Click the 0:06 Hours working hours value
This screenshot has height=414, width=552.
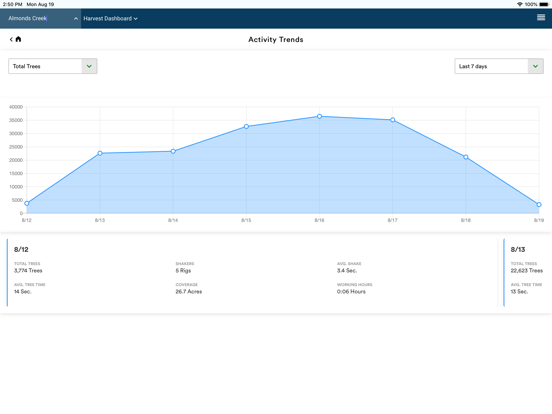351,291
